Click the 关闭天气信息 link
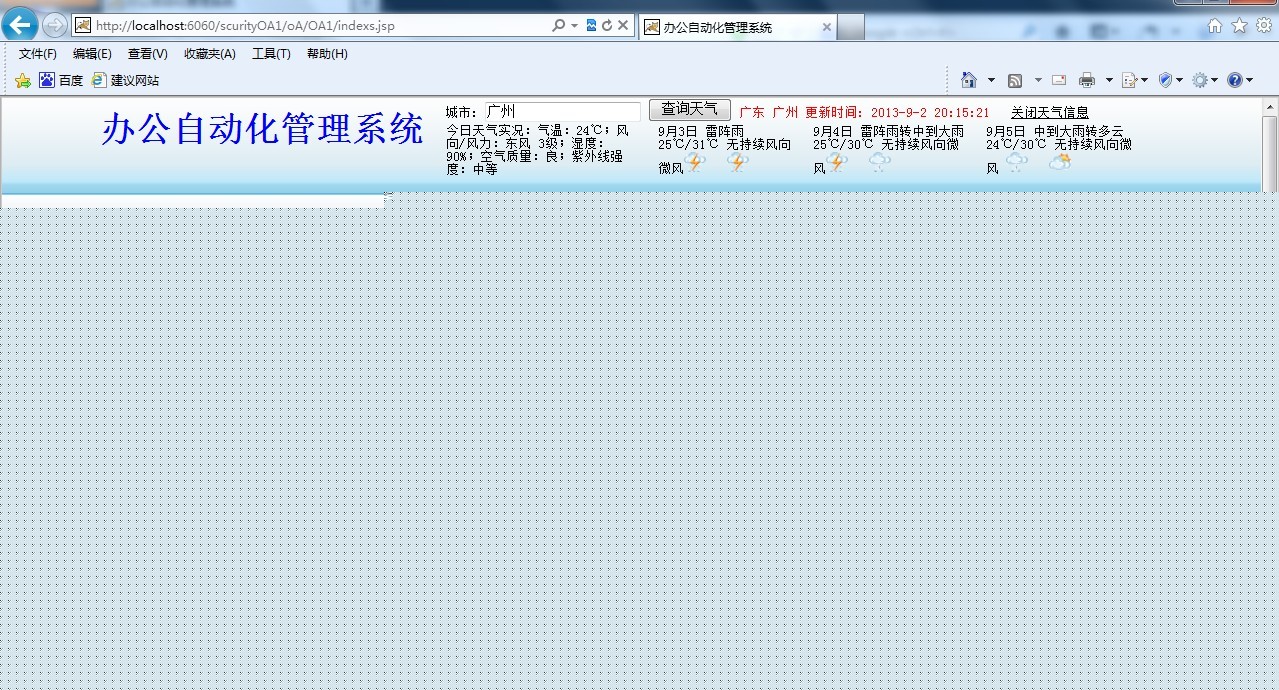 click(x=1048, y=111)
